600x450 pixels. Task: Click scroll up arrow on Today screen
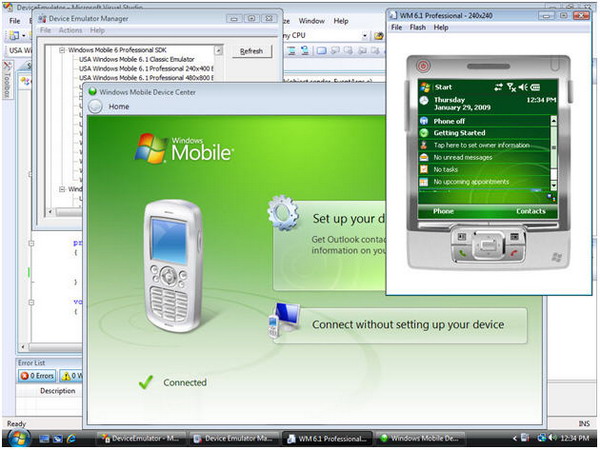click(x=553, y=121)
